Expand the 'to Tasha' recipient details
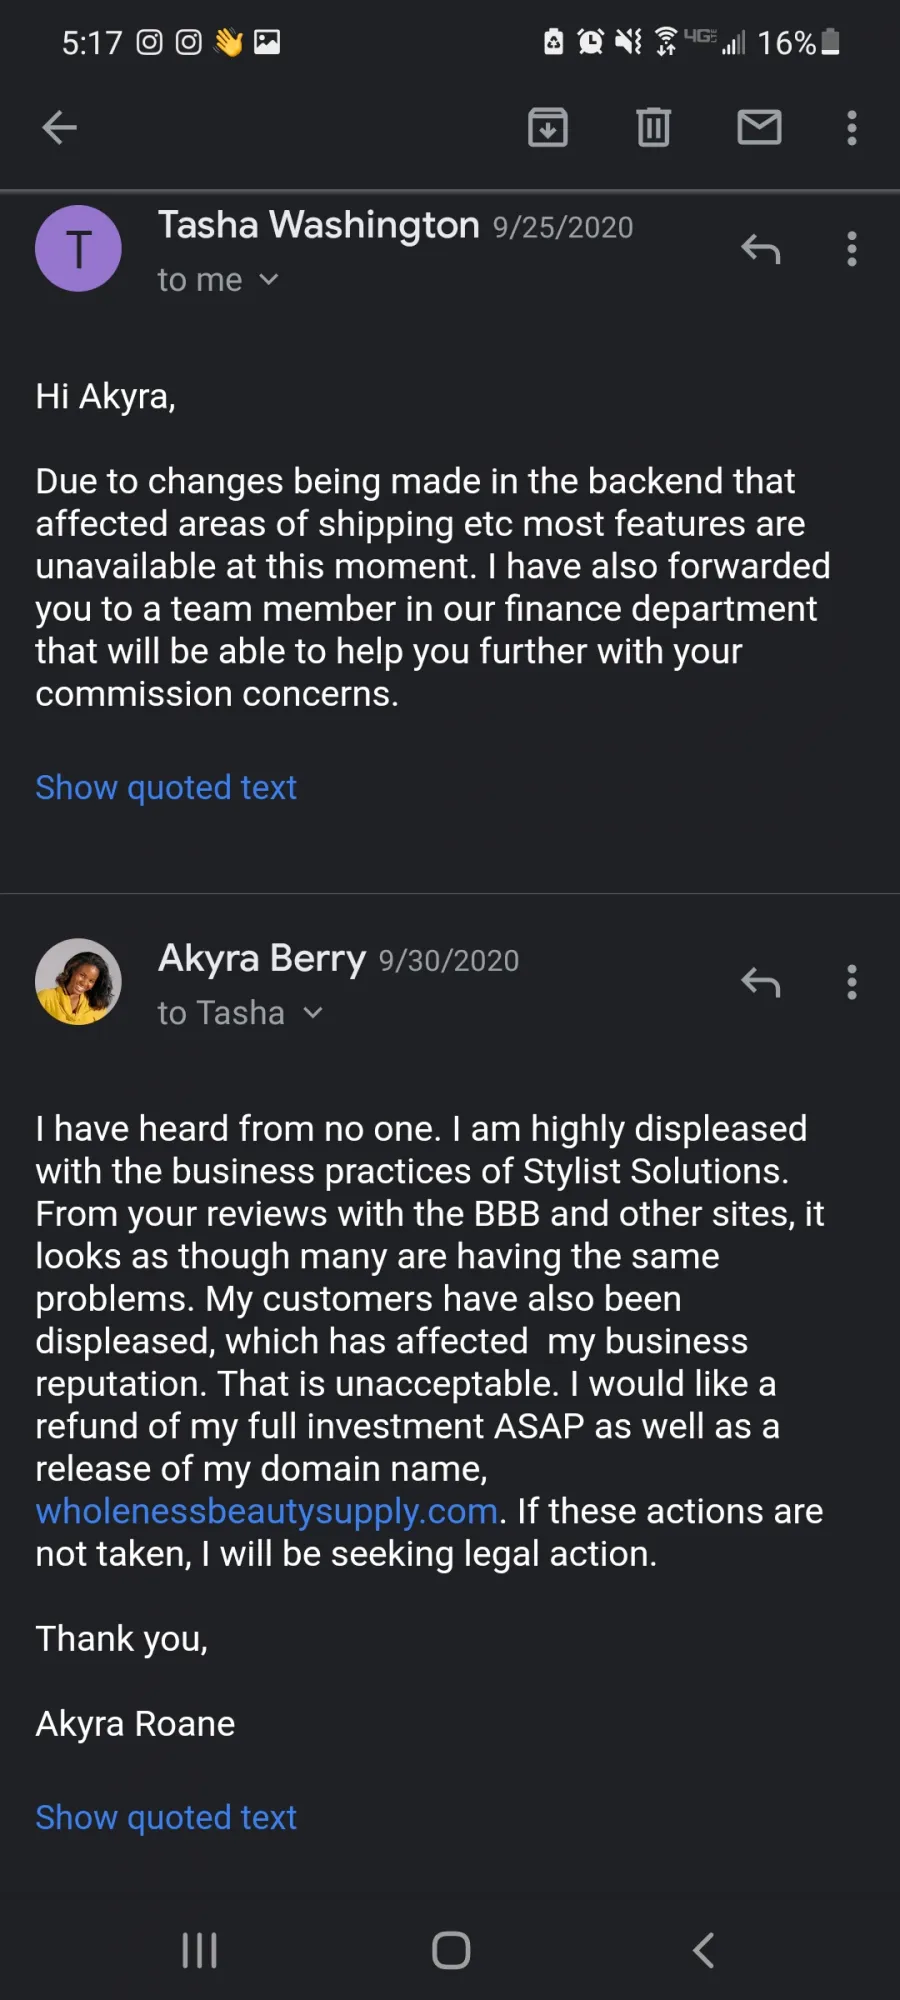Image resolution: width=900 pixels, height=2000 pixels. pyautogui.click(x=313, y=1013)
